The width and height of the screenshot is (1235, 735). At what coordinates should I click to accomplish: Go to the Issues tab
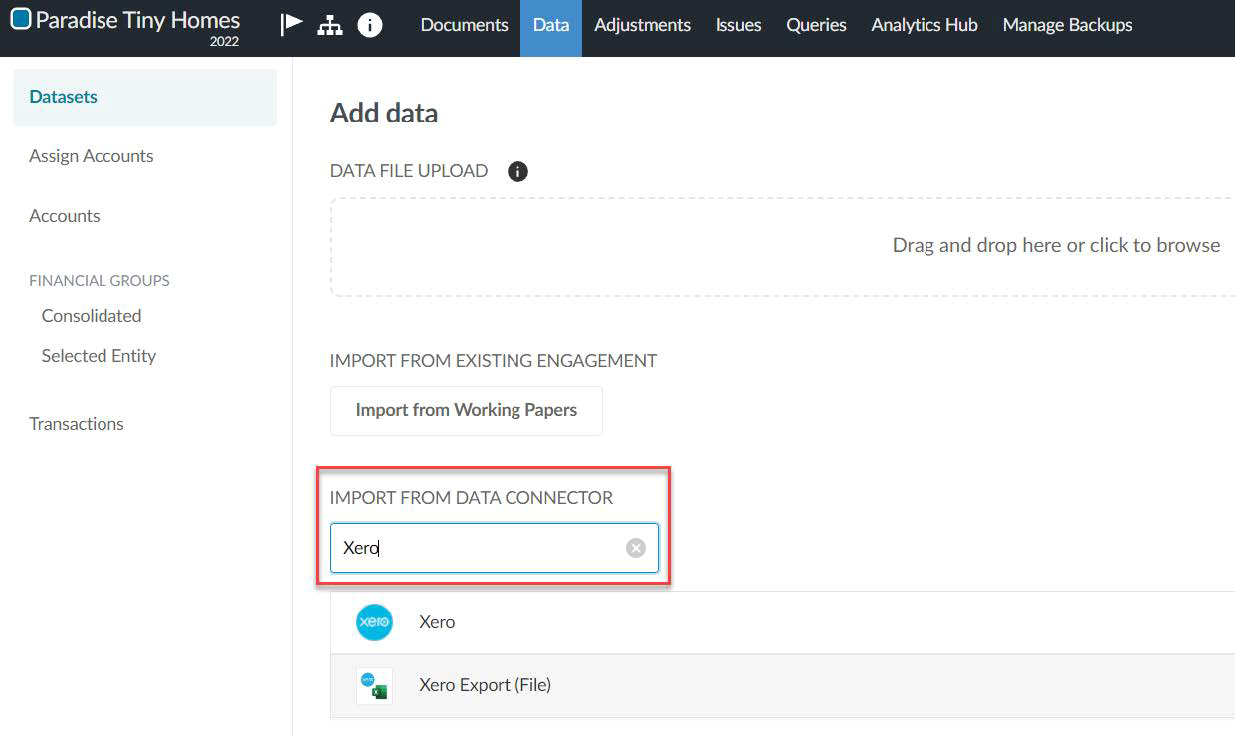tap(738, 25)
